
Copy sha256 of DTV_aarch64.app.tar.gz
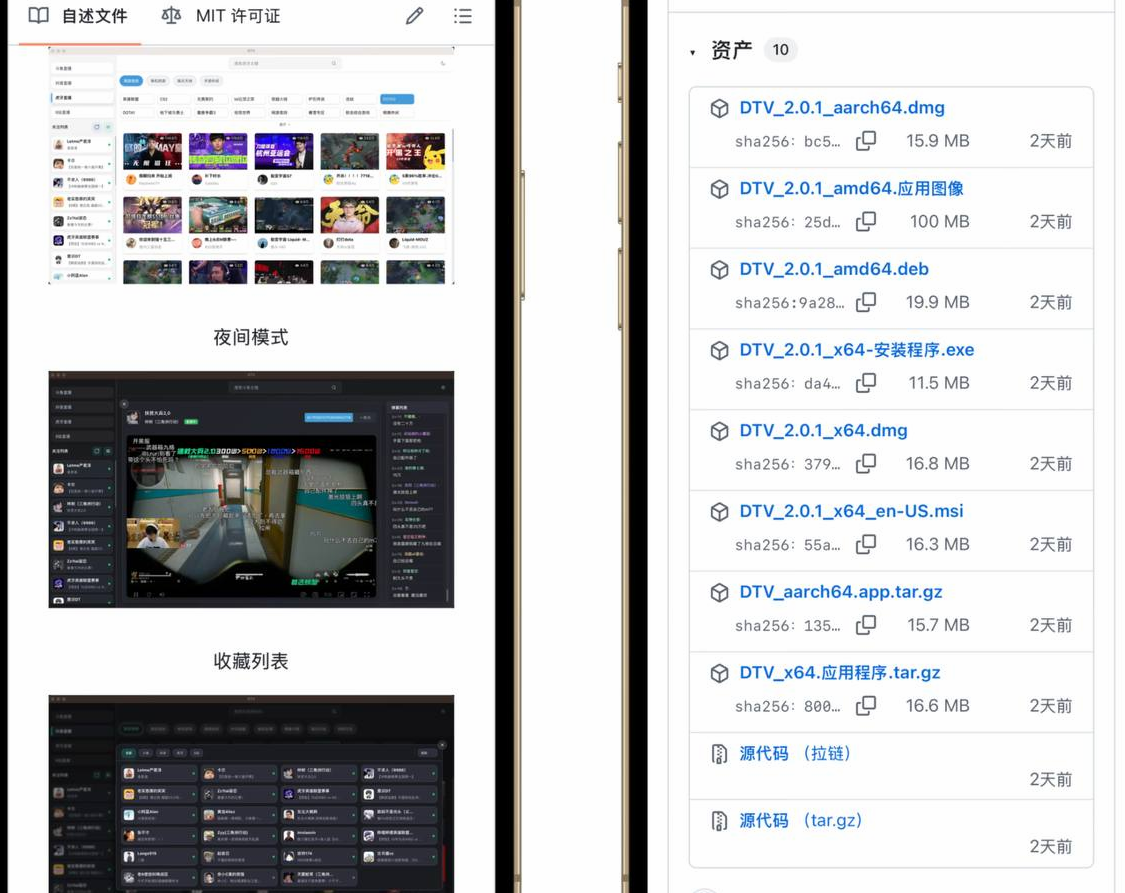[866, 625]
